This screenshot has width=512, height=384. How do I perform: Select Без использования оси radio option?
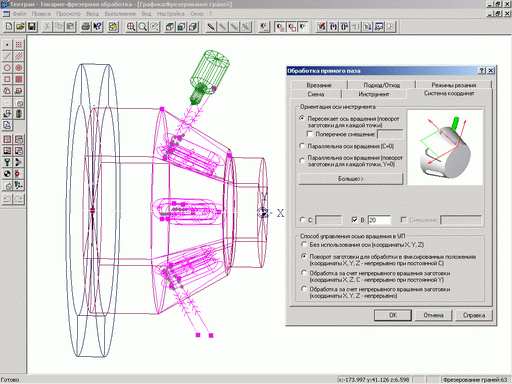pos(304,245)
